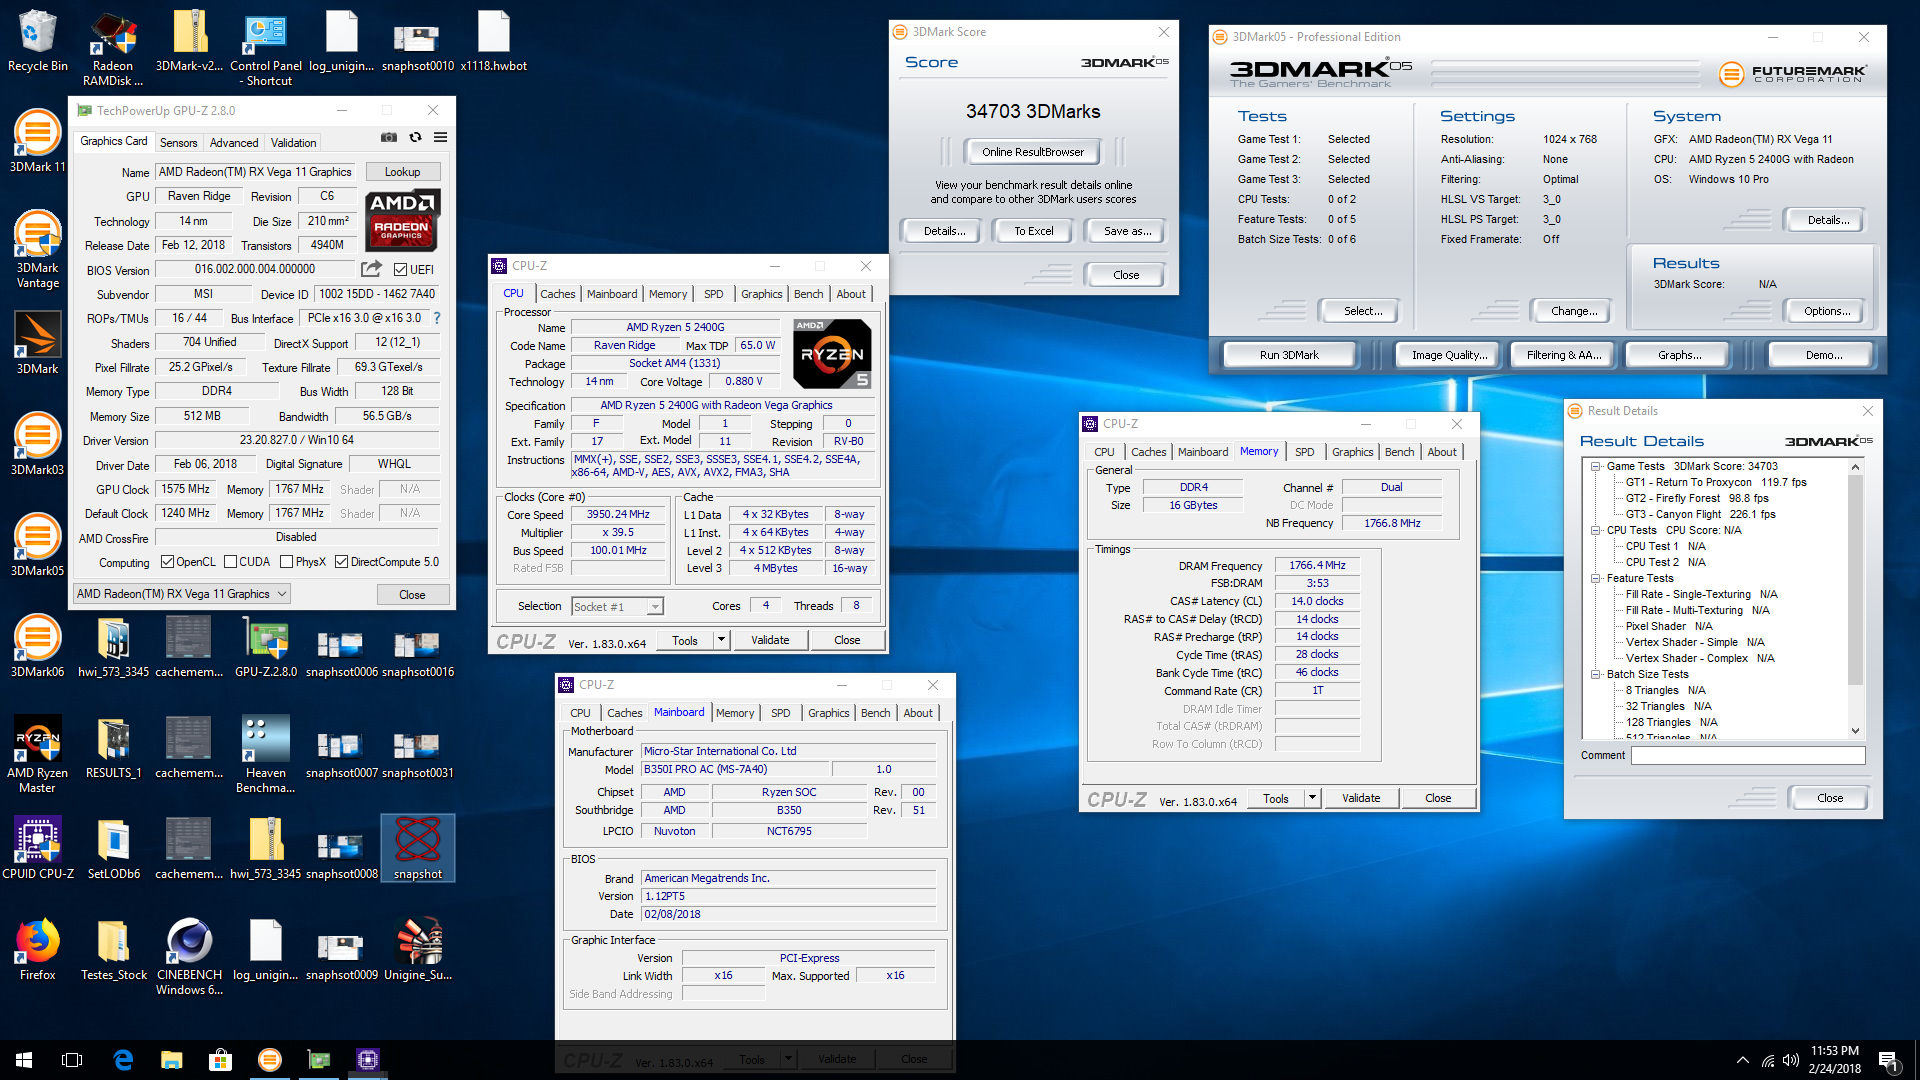Click Run 3DMark button
1920x1080 pixels.
[1289, 355]
